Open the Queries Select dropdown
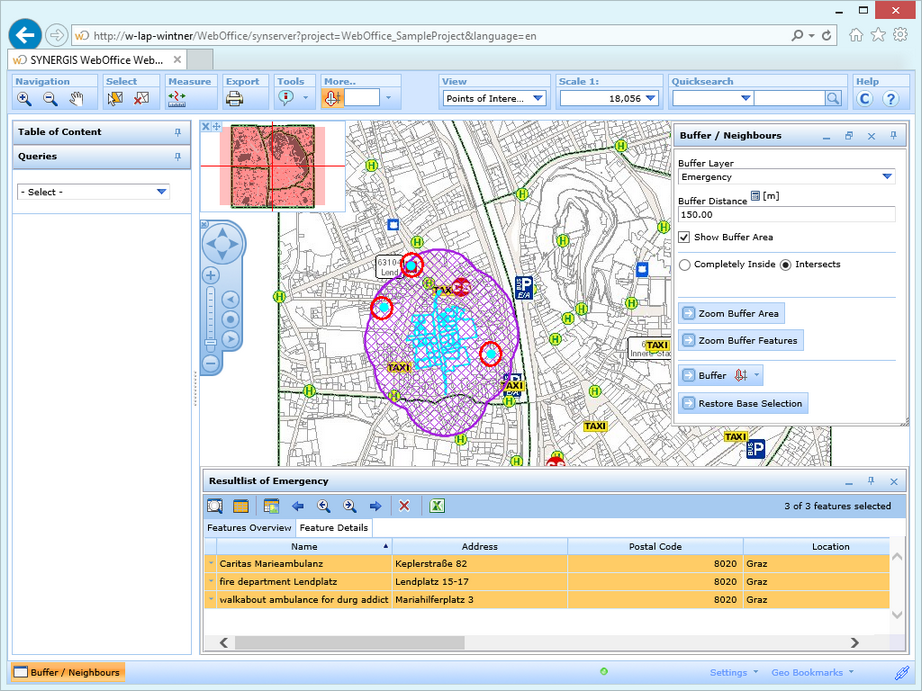922x691 pixels. click(161, 192)
